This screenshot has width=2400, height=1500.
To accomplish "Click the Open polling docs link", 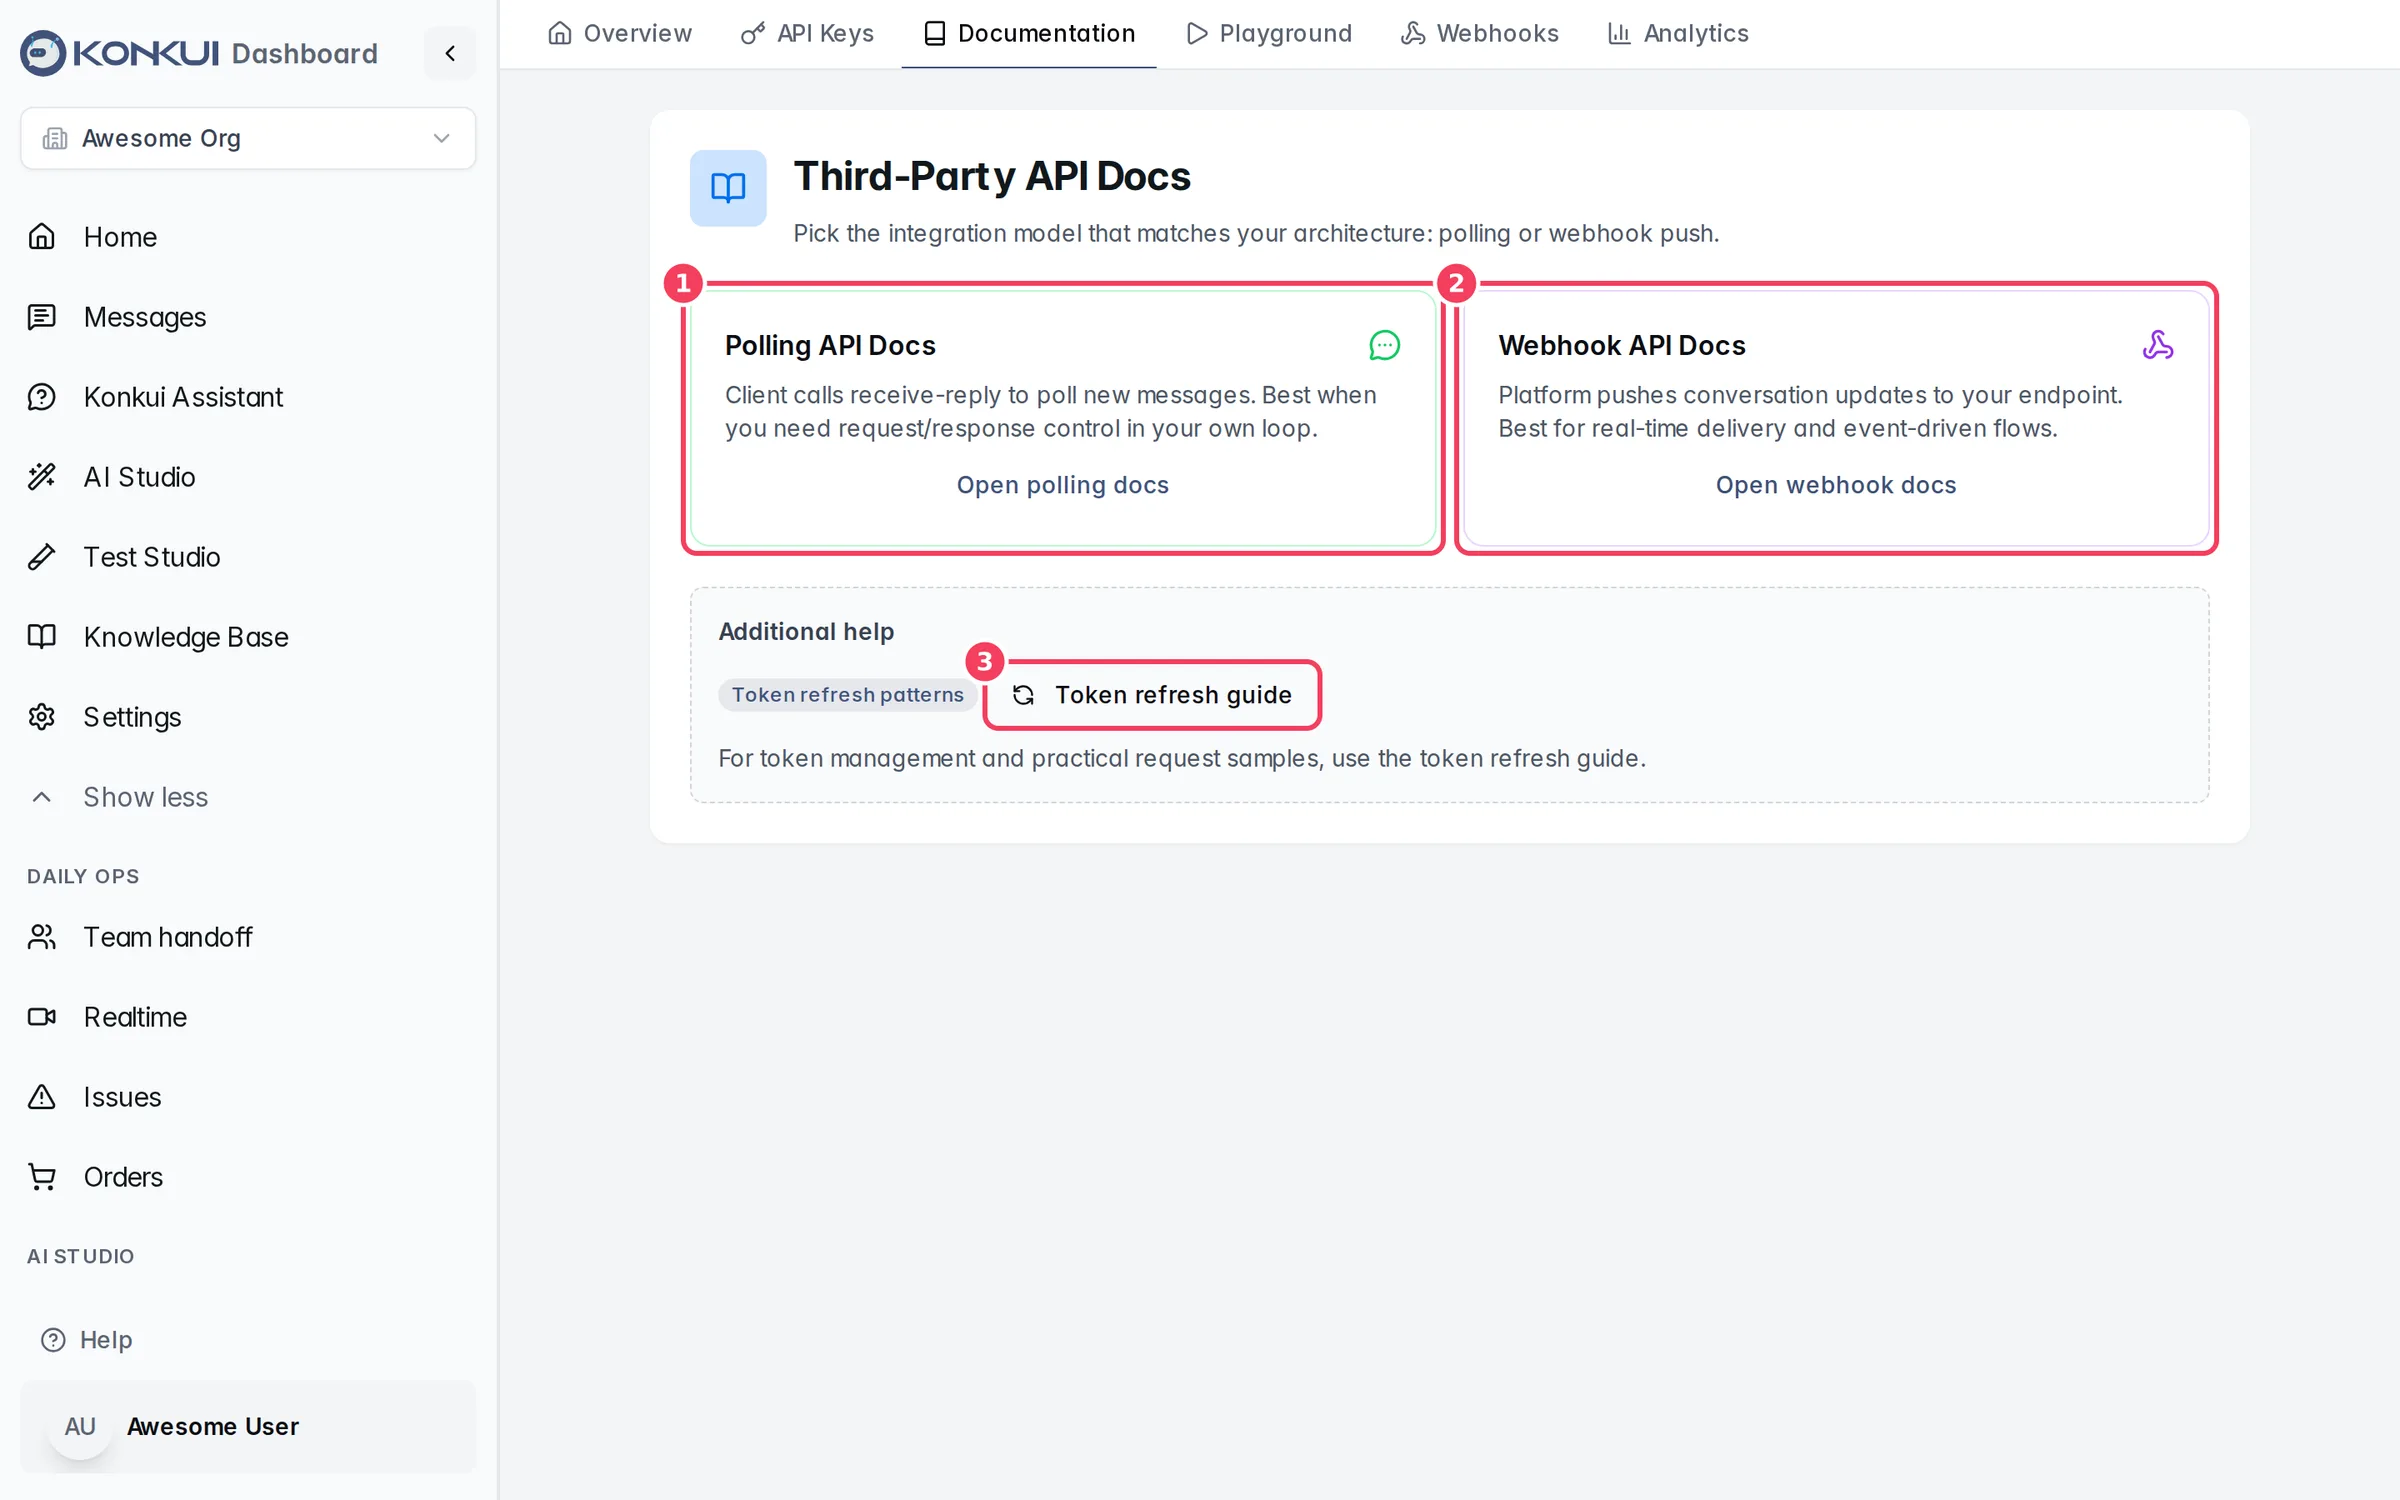I will pyautogui.click(x=1062, y=485).
